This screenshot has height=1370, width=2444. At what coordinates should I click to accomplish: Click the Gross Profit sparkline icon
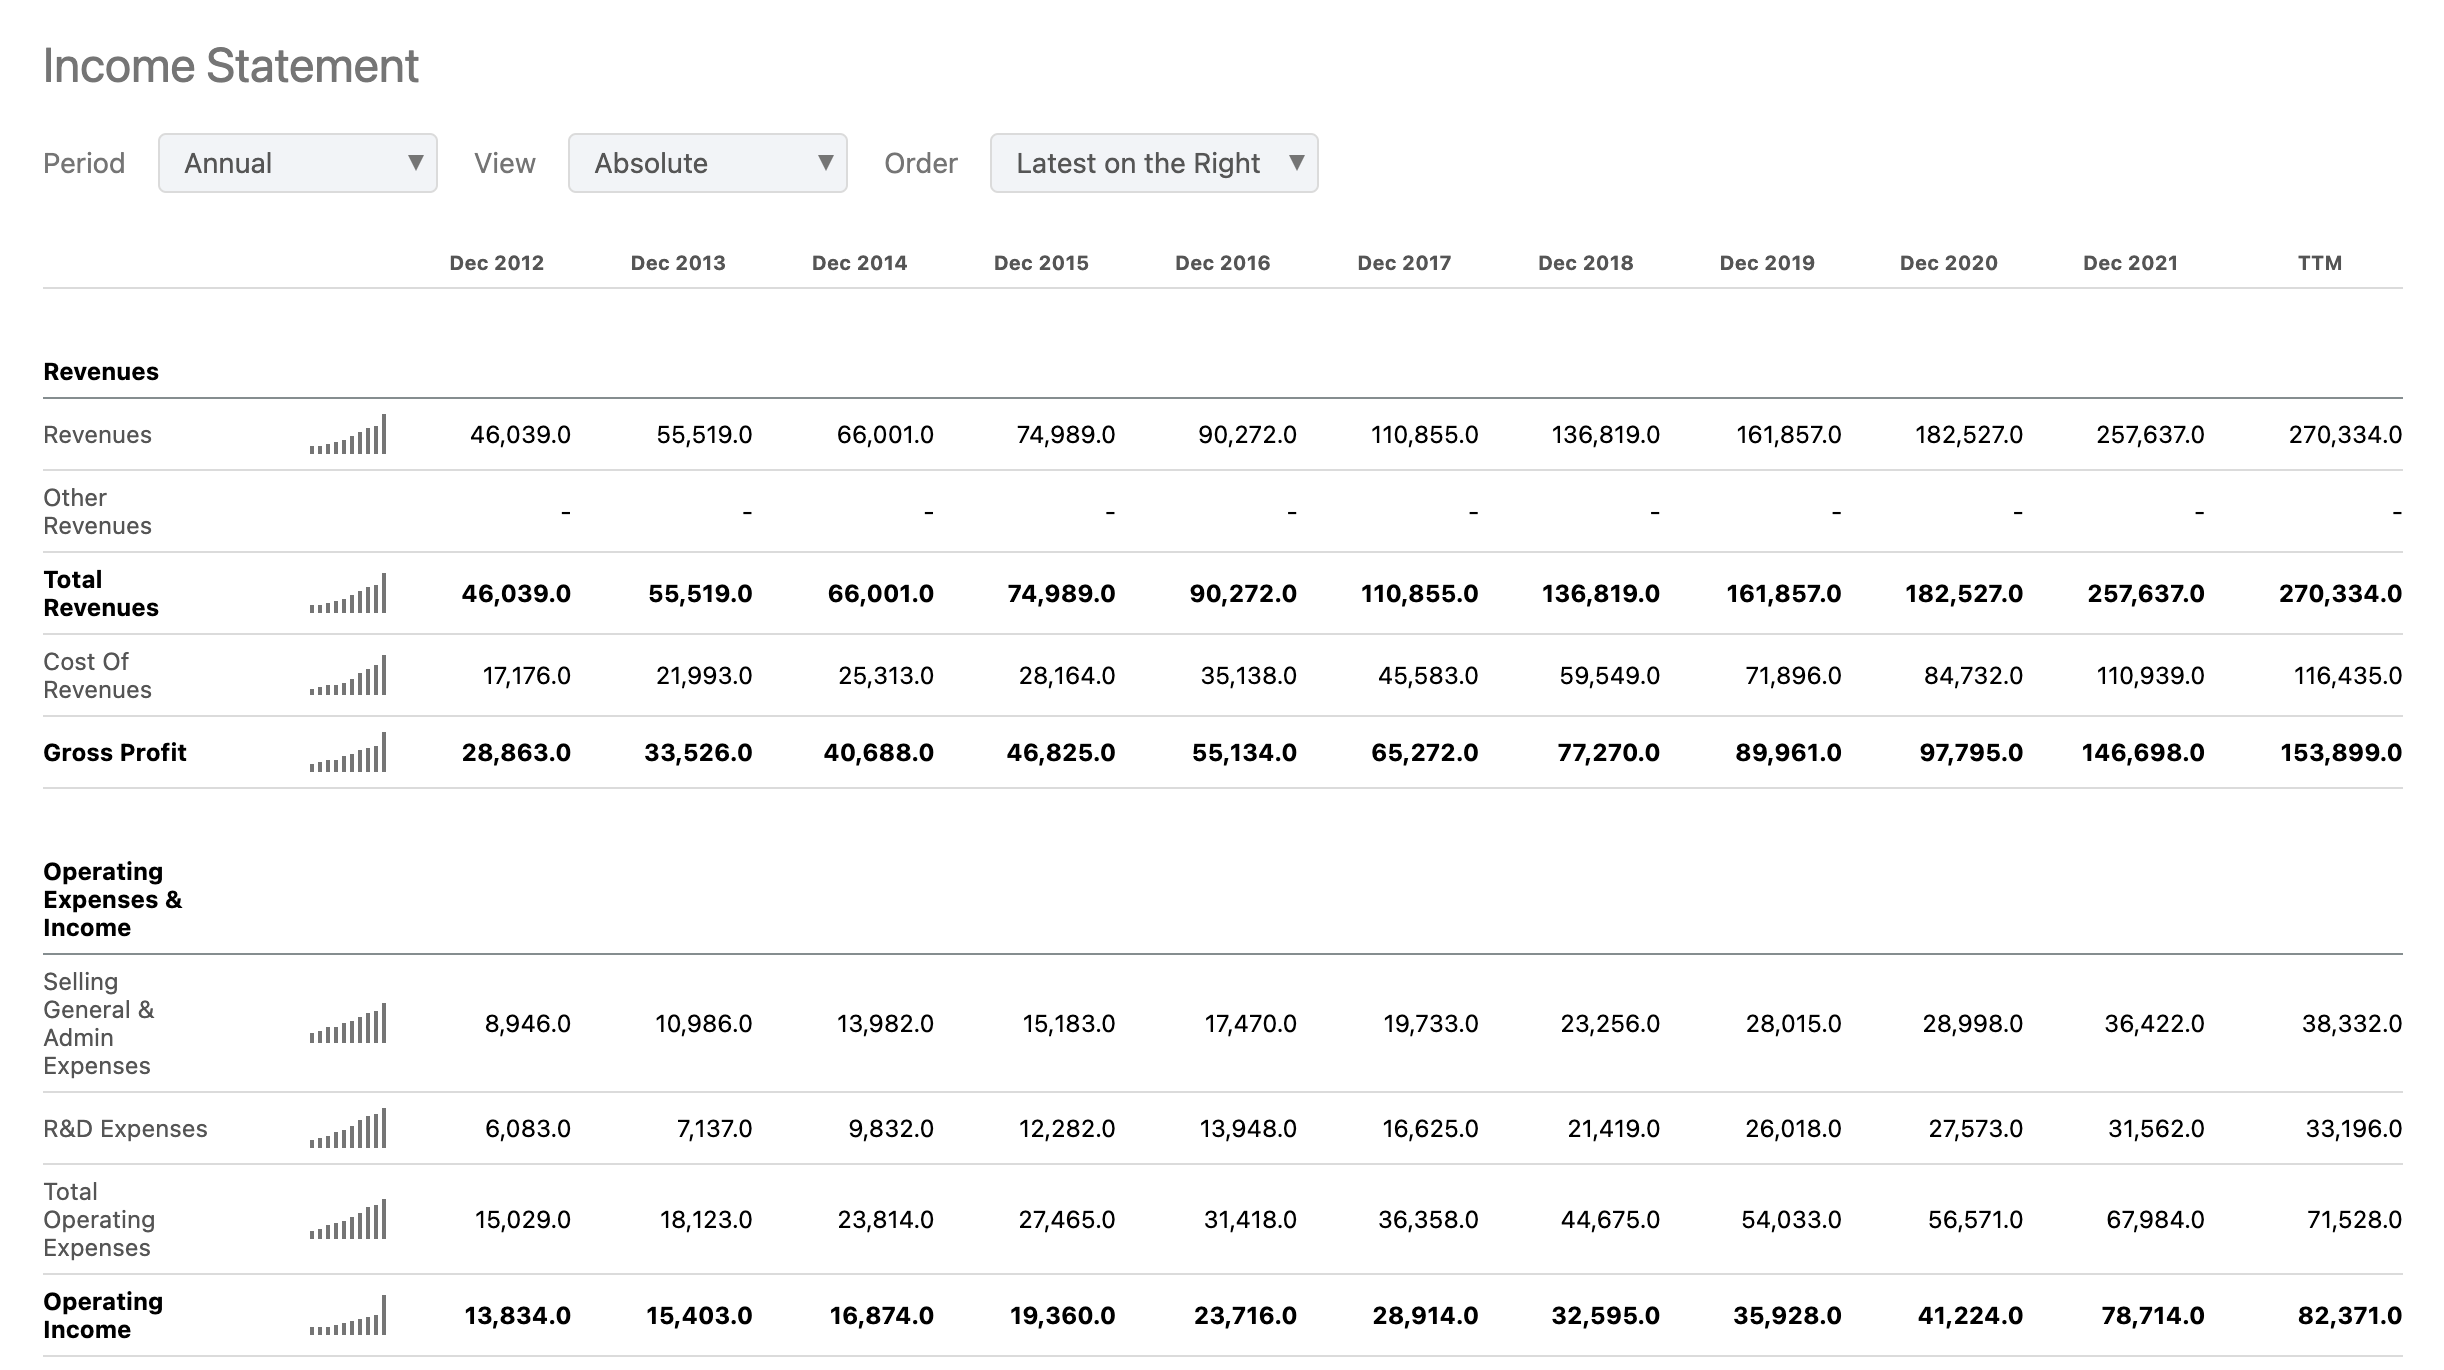pyautogui.click(x=348, y=752)
